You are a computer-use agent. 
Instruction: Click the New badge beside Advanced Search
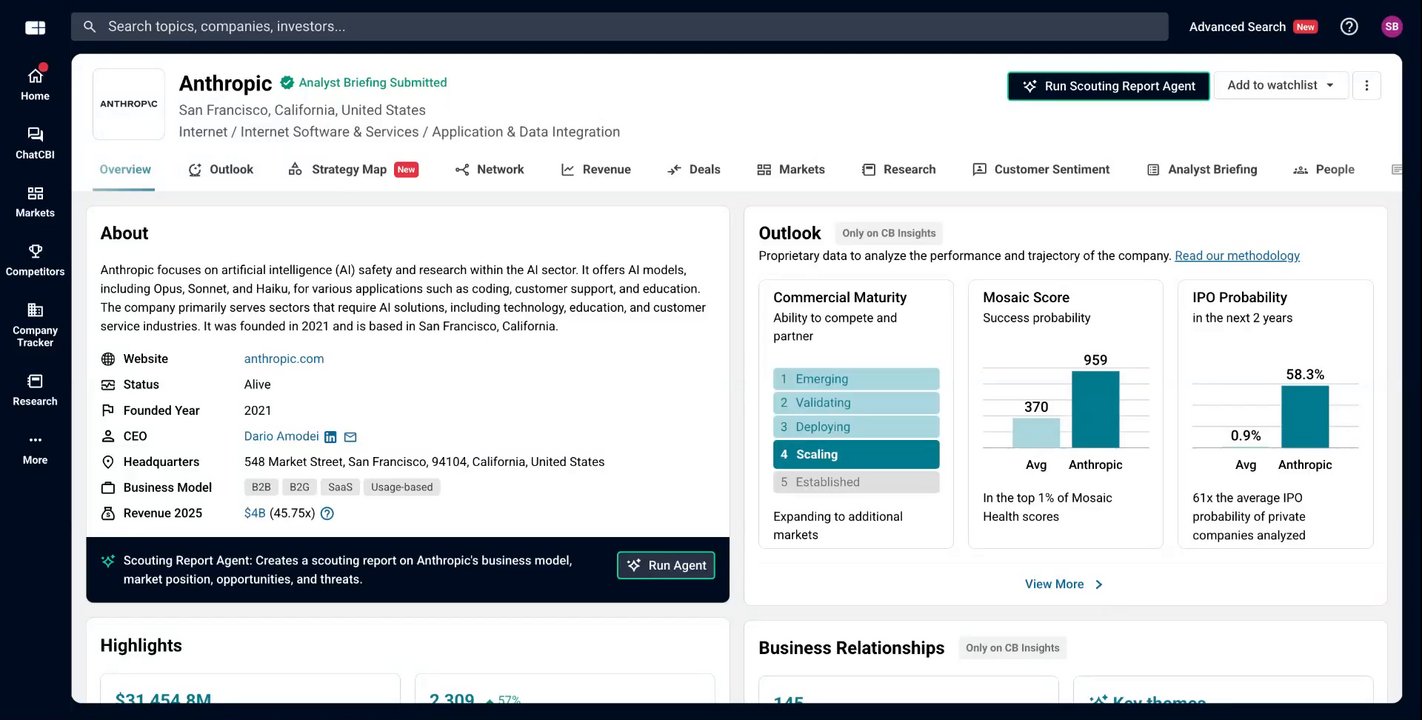click(1305, 27)
